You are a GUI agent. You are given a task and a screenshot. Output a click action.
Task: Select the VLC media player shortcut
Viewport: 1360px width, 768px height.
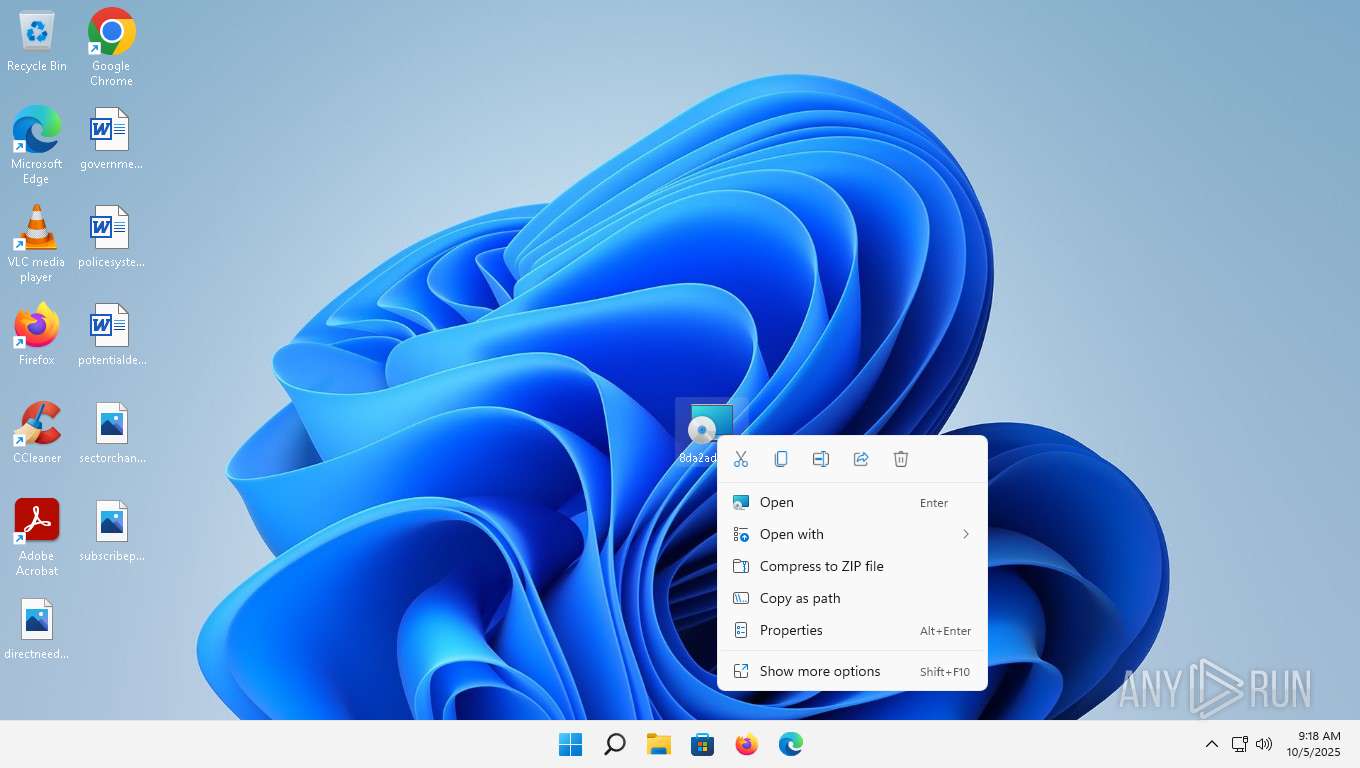point(37,243)
